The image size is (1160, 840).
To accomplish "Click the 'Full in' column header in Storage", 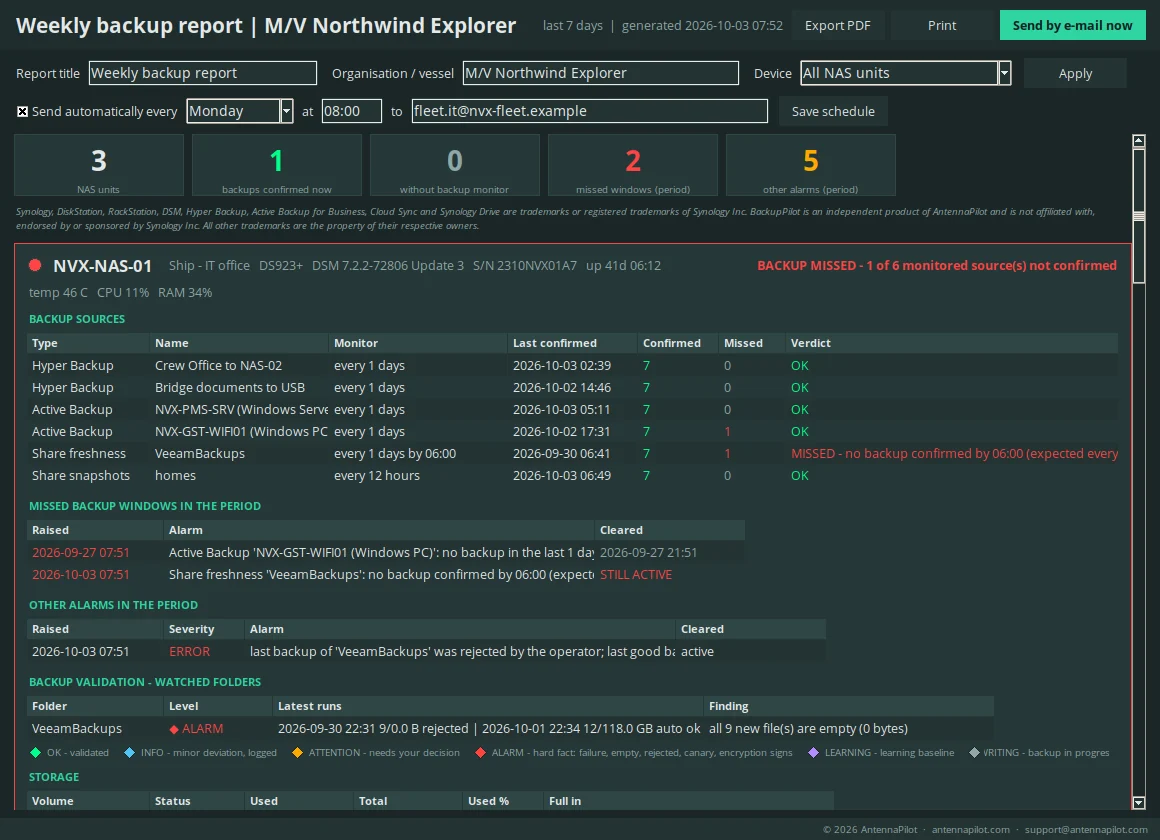I will pyautogui.click(x=565, y=802).
